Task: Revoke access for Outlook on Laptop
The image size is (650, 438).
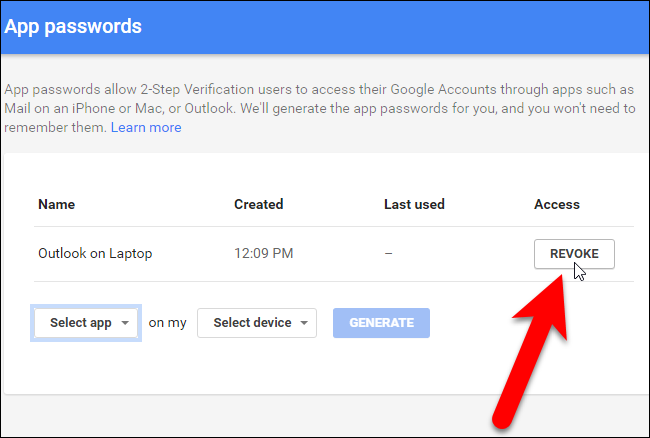Action: point(574,254)
